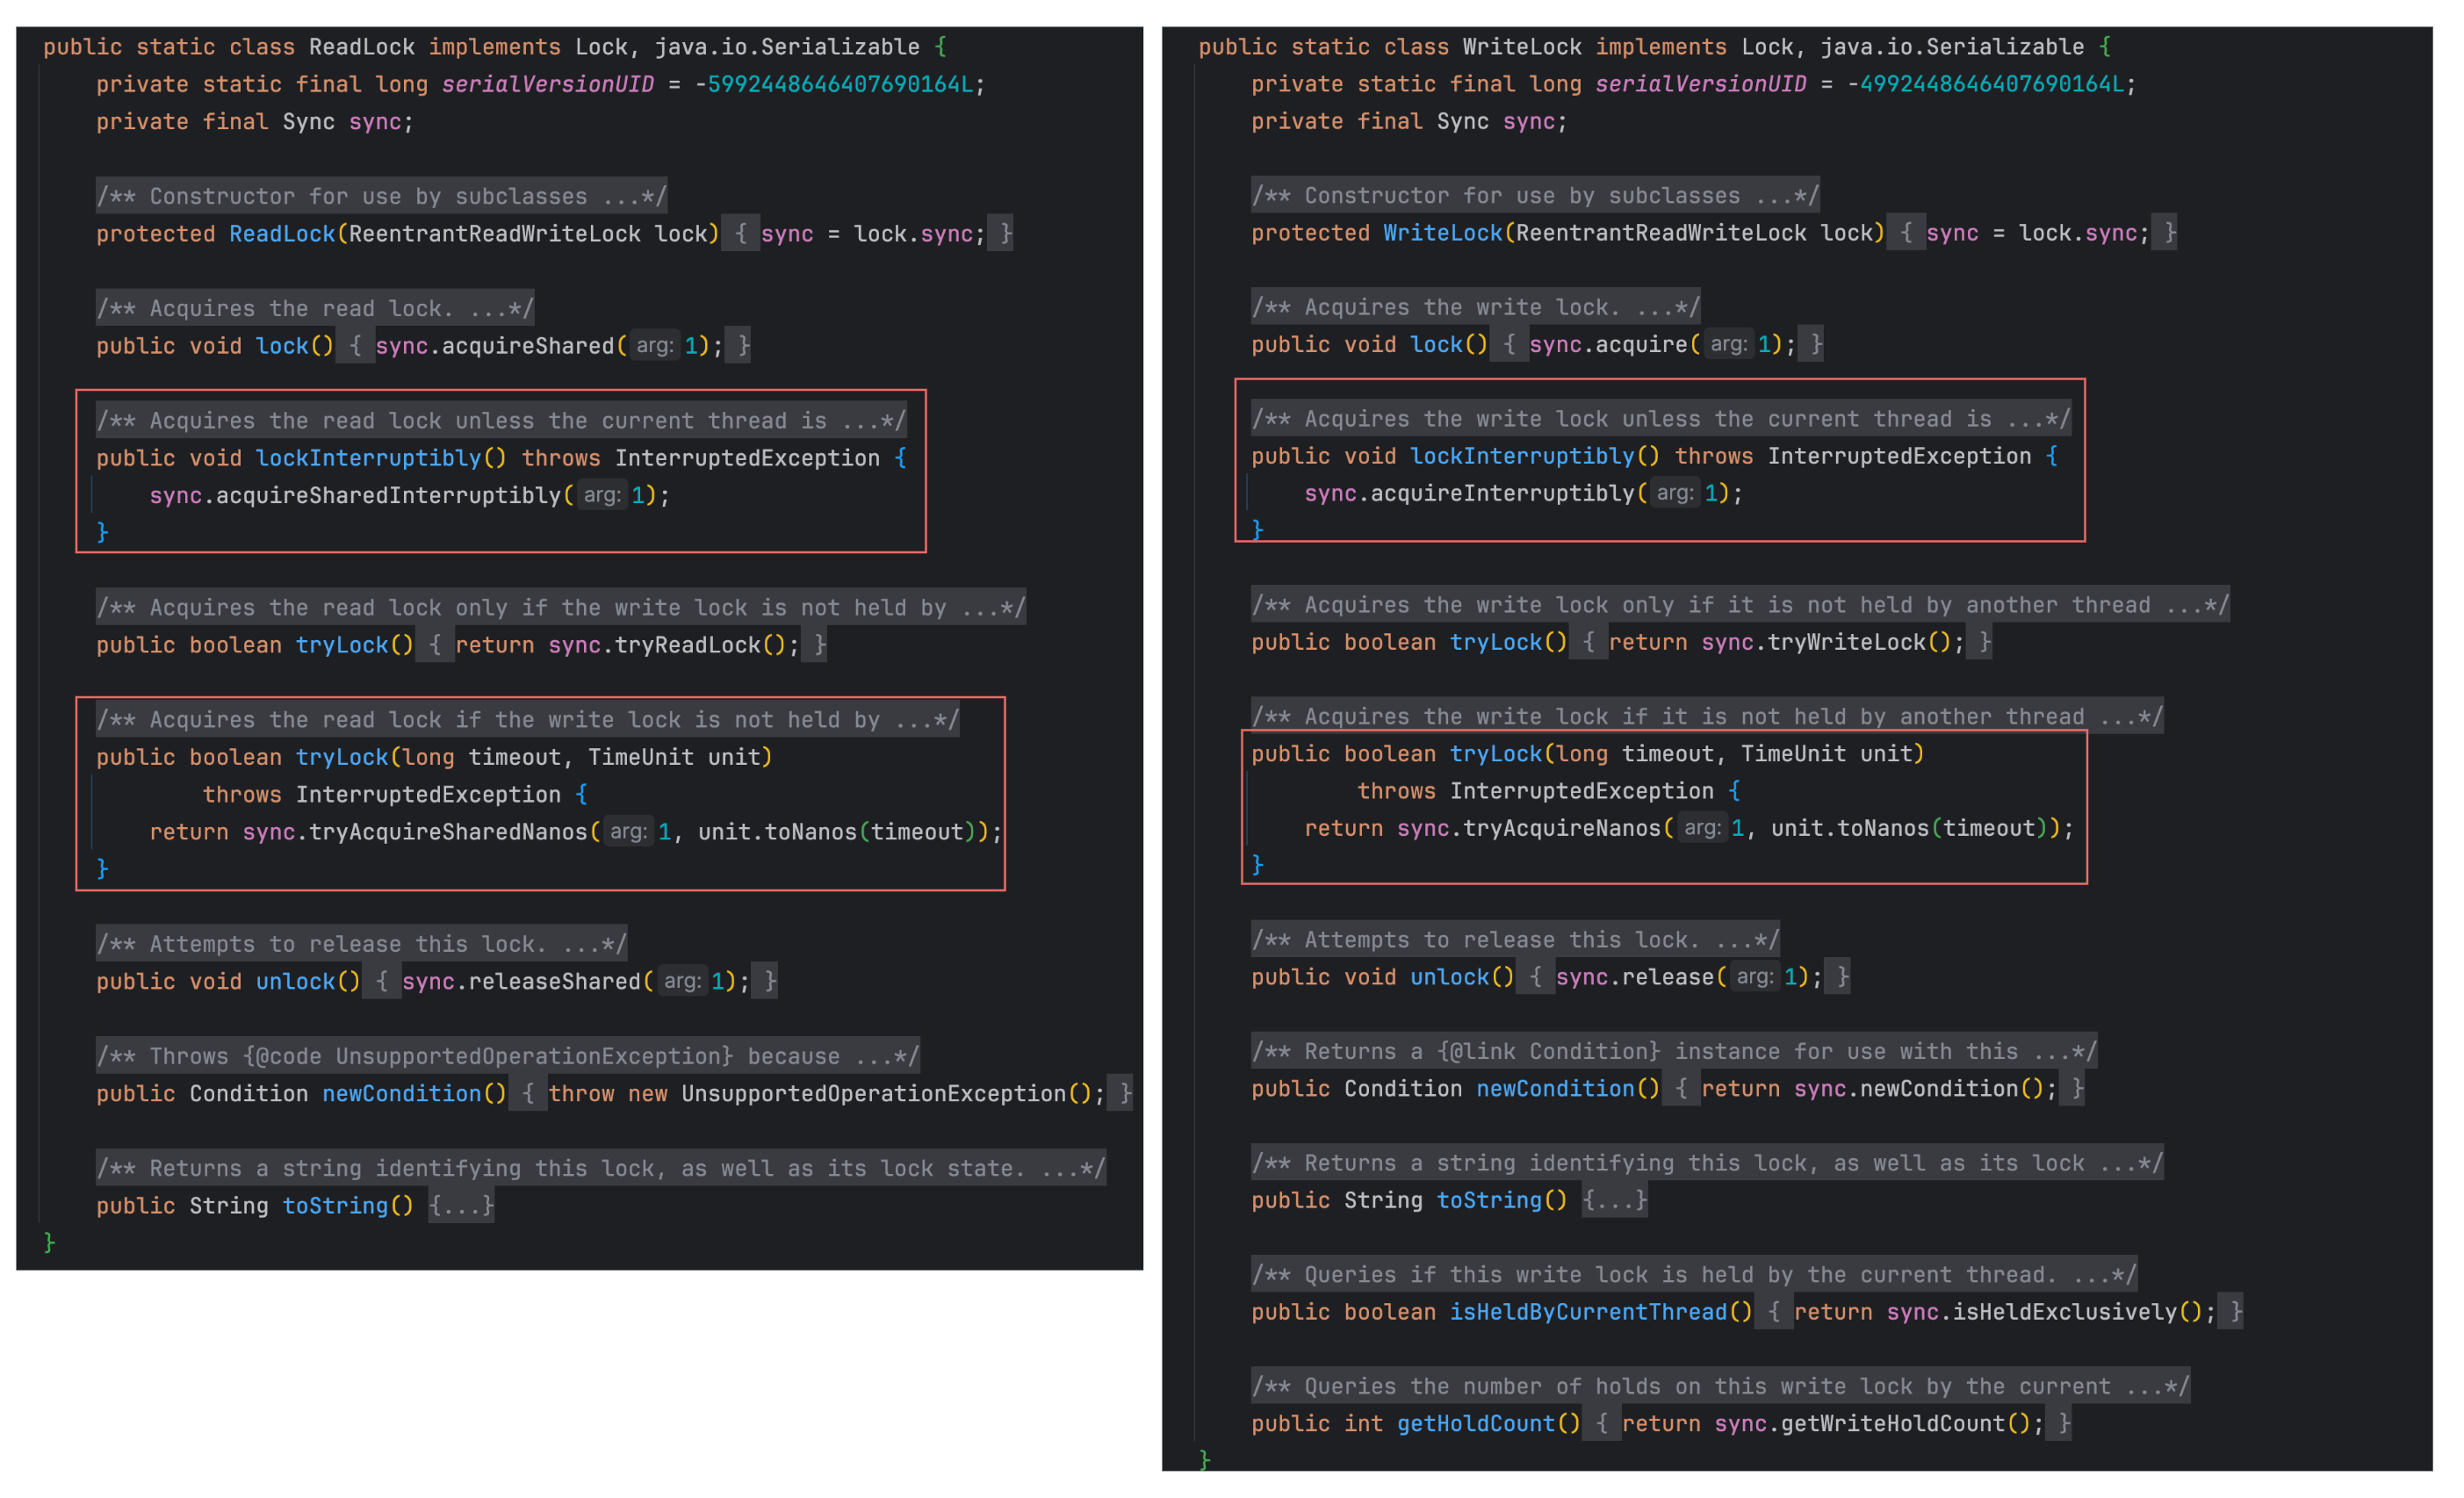The width and height of the screenshot is (2464, 1498).
Task: Click WriteLock lockInterruptibly method name
Action: click(x=1521, y=456)
